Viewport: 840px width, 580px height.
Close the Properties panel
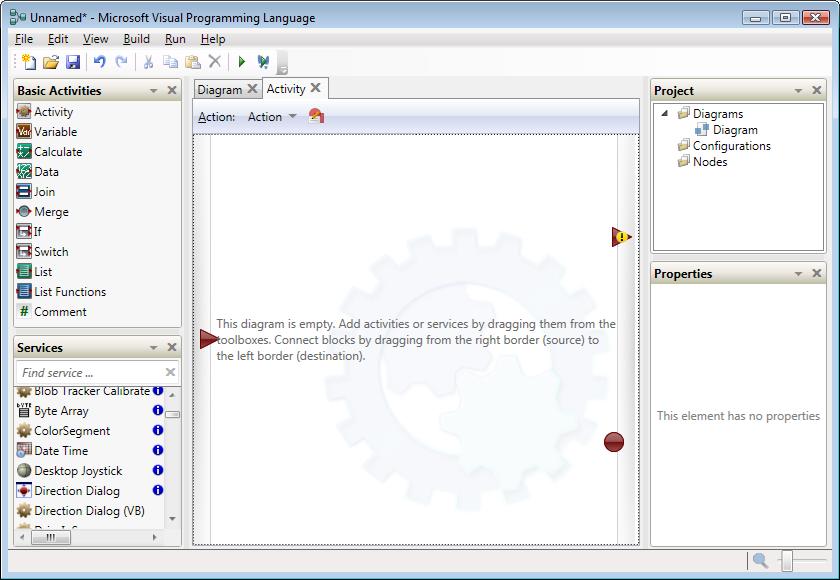click(x=816, y=274)
